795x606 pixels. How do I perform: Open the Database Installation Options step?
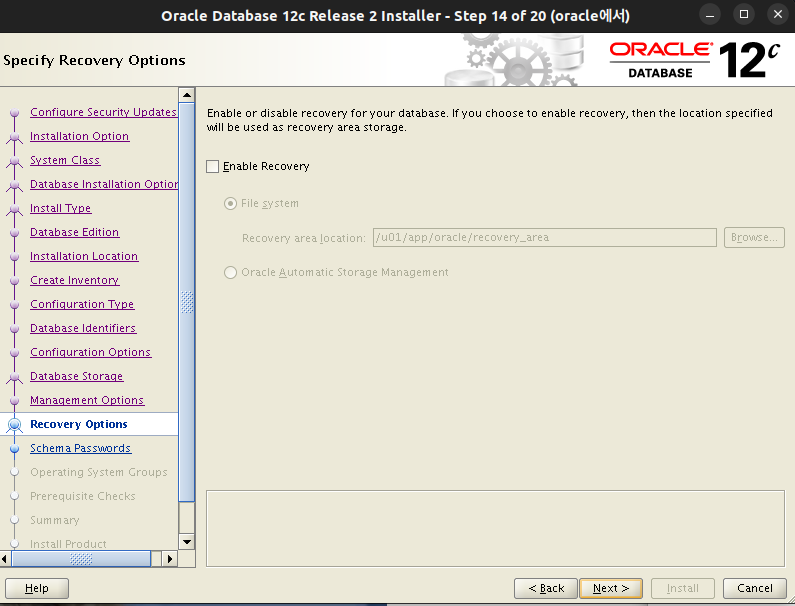(x=104, y=184)
